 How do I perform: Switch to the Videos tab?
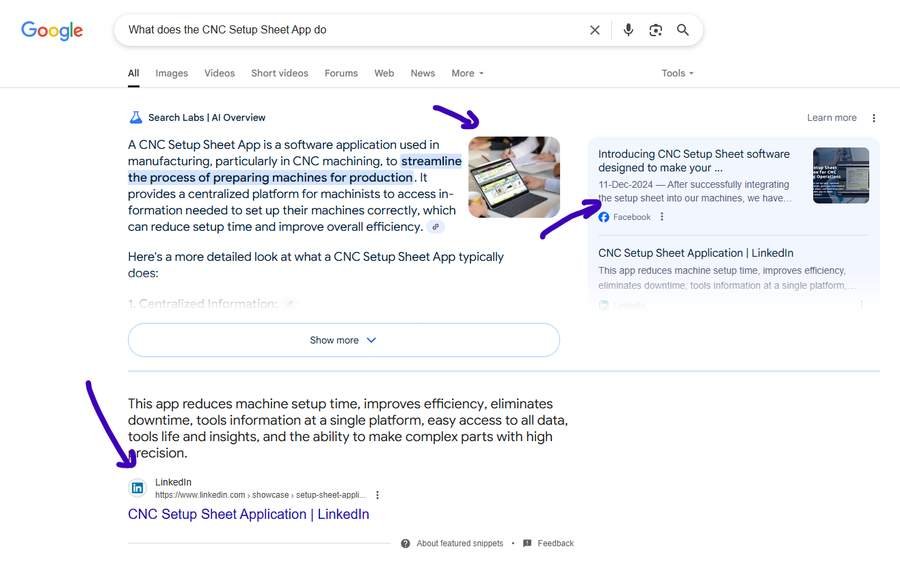(219, 73)
